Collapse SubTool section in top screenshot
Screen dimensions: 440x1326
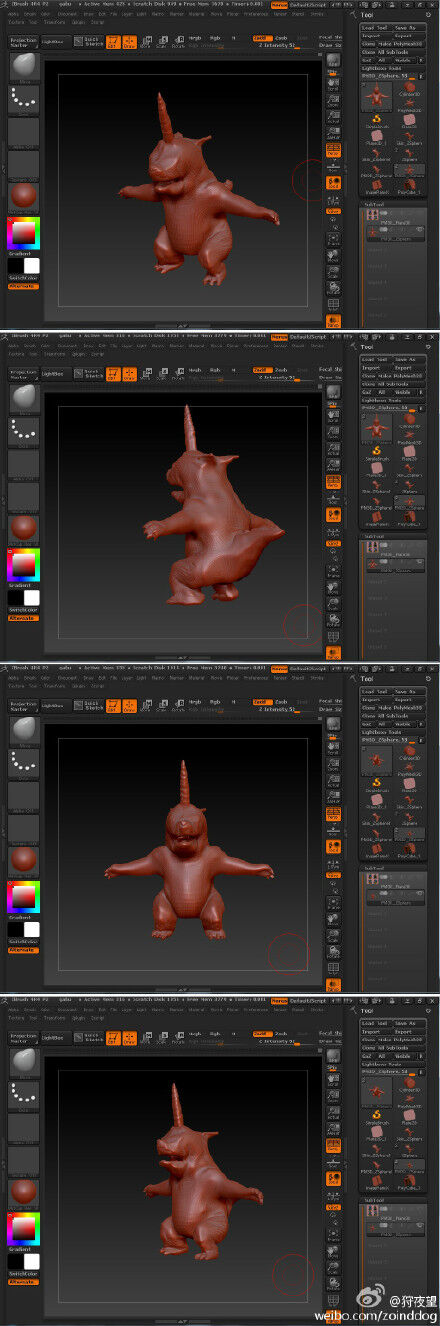click(x=373, y=203)
